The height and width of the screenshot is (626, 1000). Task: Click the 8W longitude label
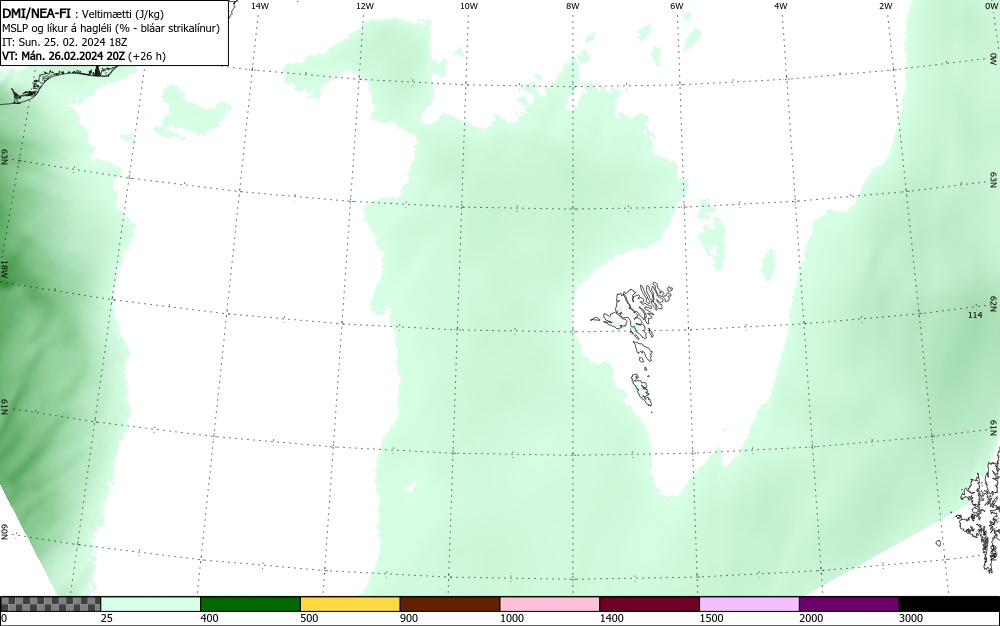coord(573,6)
